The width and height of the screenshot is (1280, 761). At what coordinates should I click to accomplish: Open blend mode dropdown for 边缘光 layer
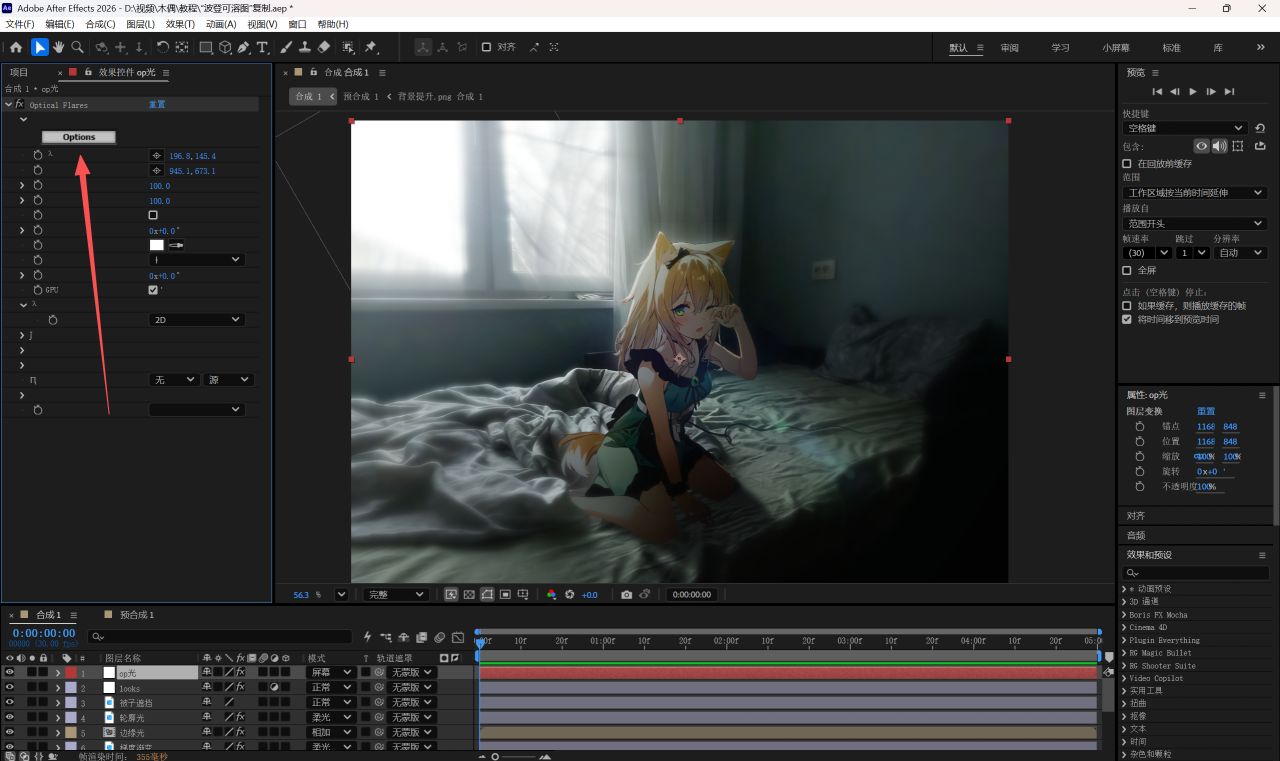point(330,732)
